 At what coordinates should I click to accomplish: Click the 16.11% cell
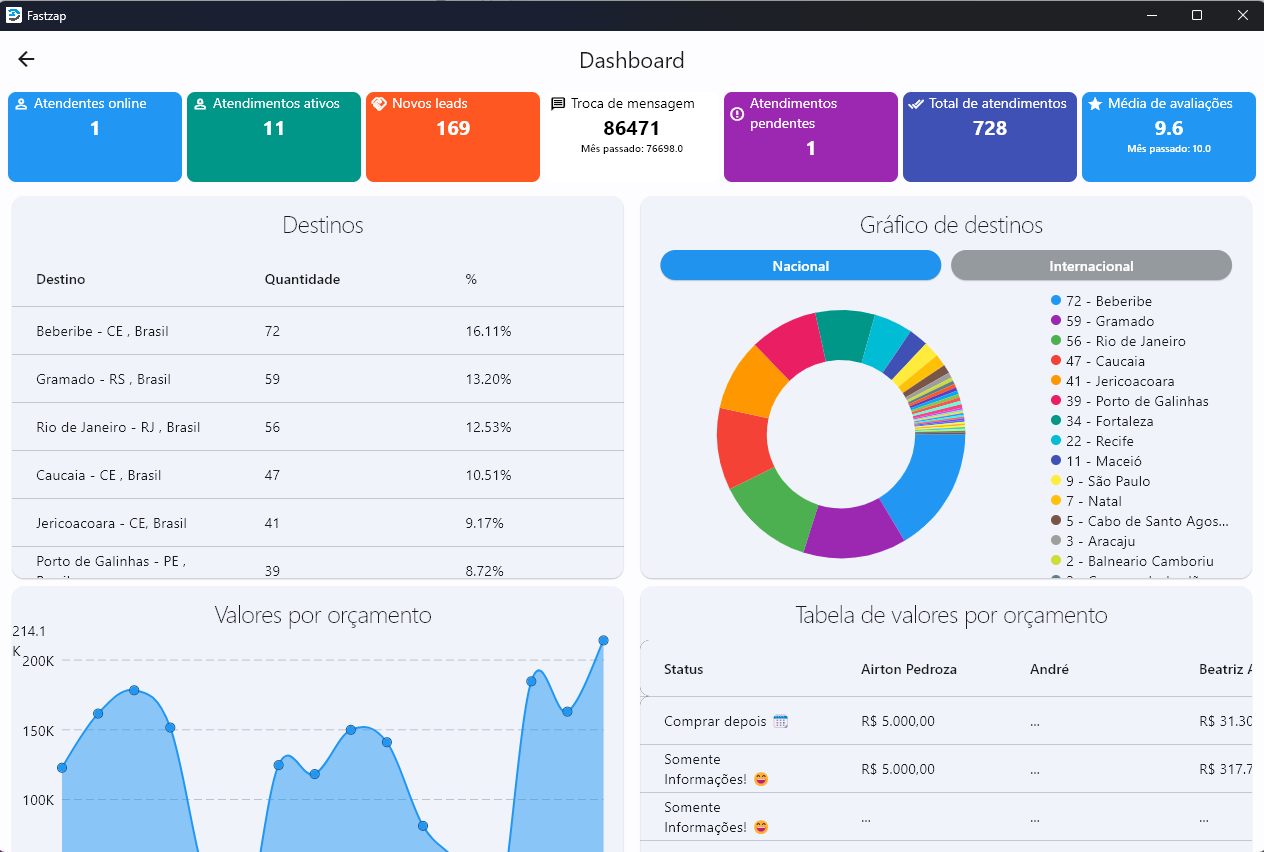[489, 331]
